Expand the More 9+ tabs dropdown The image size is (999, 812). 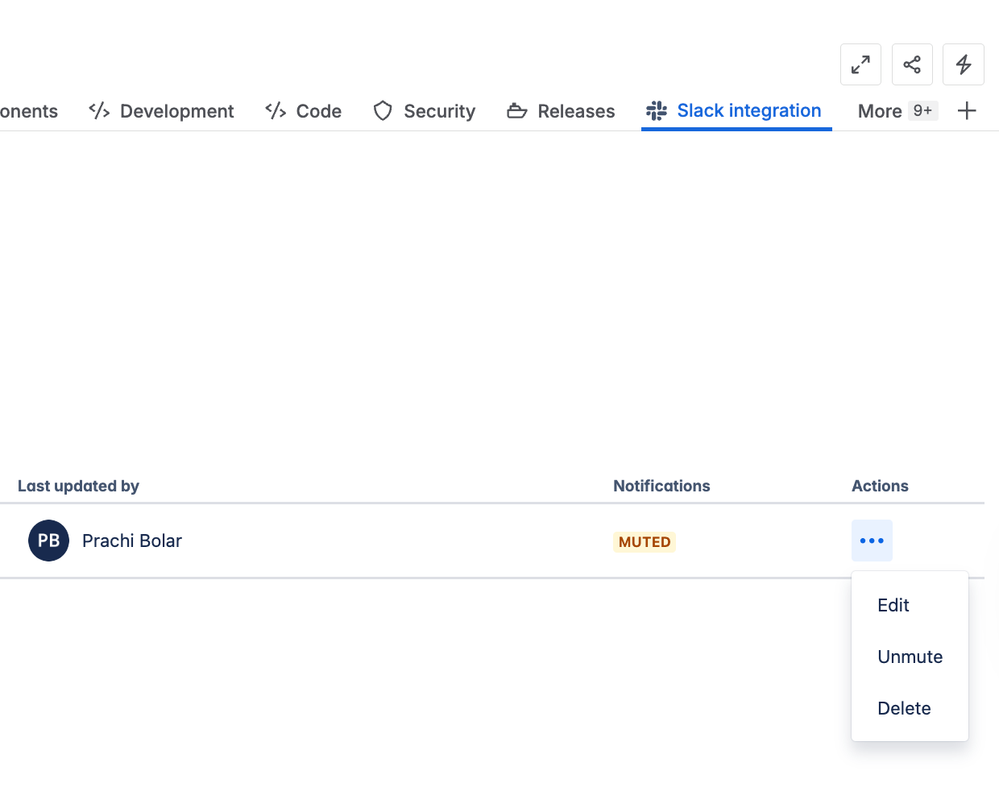point(897,111)
